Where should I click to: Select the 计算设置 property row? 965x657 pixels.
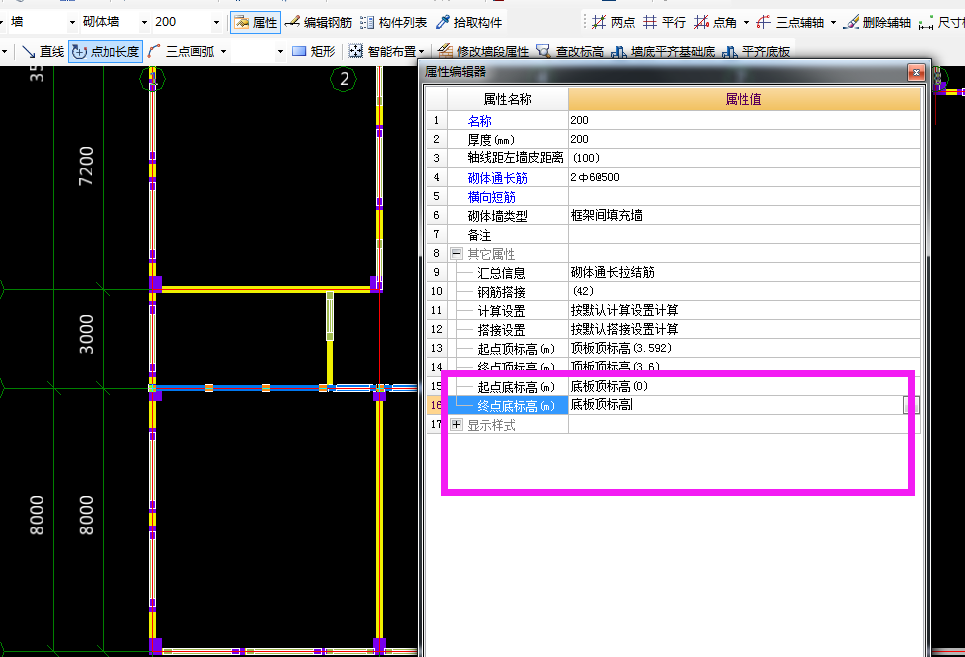coord(508,311)
